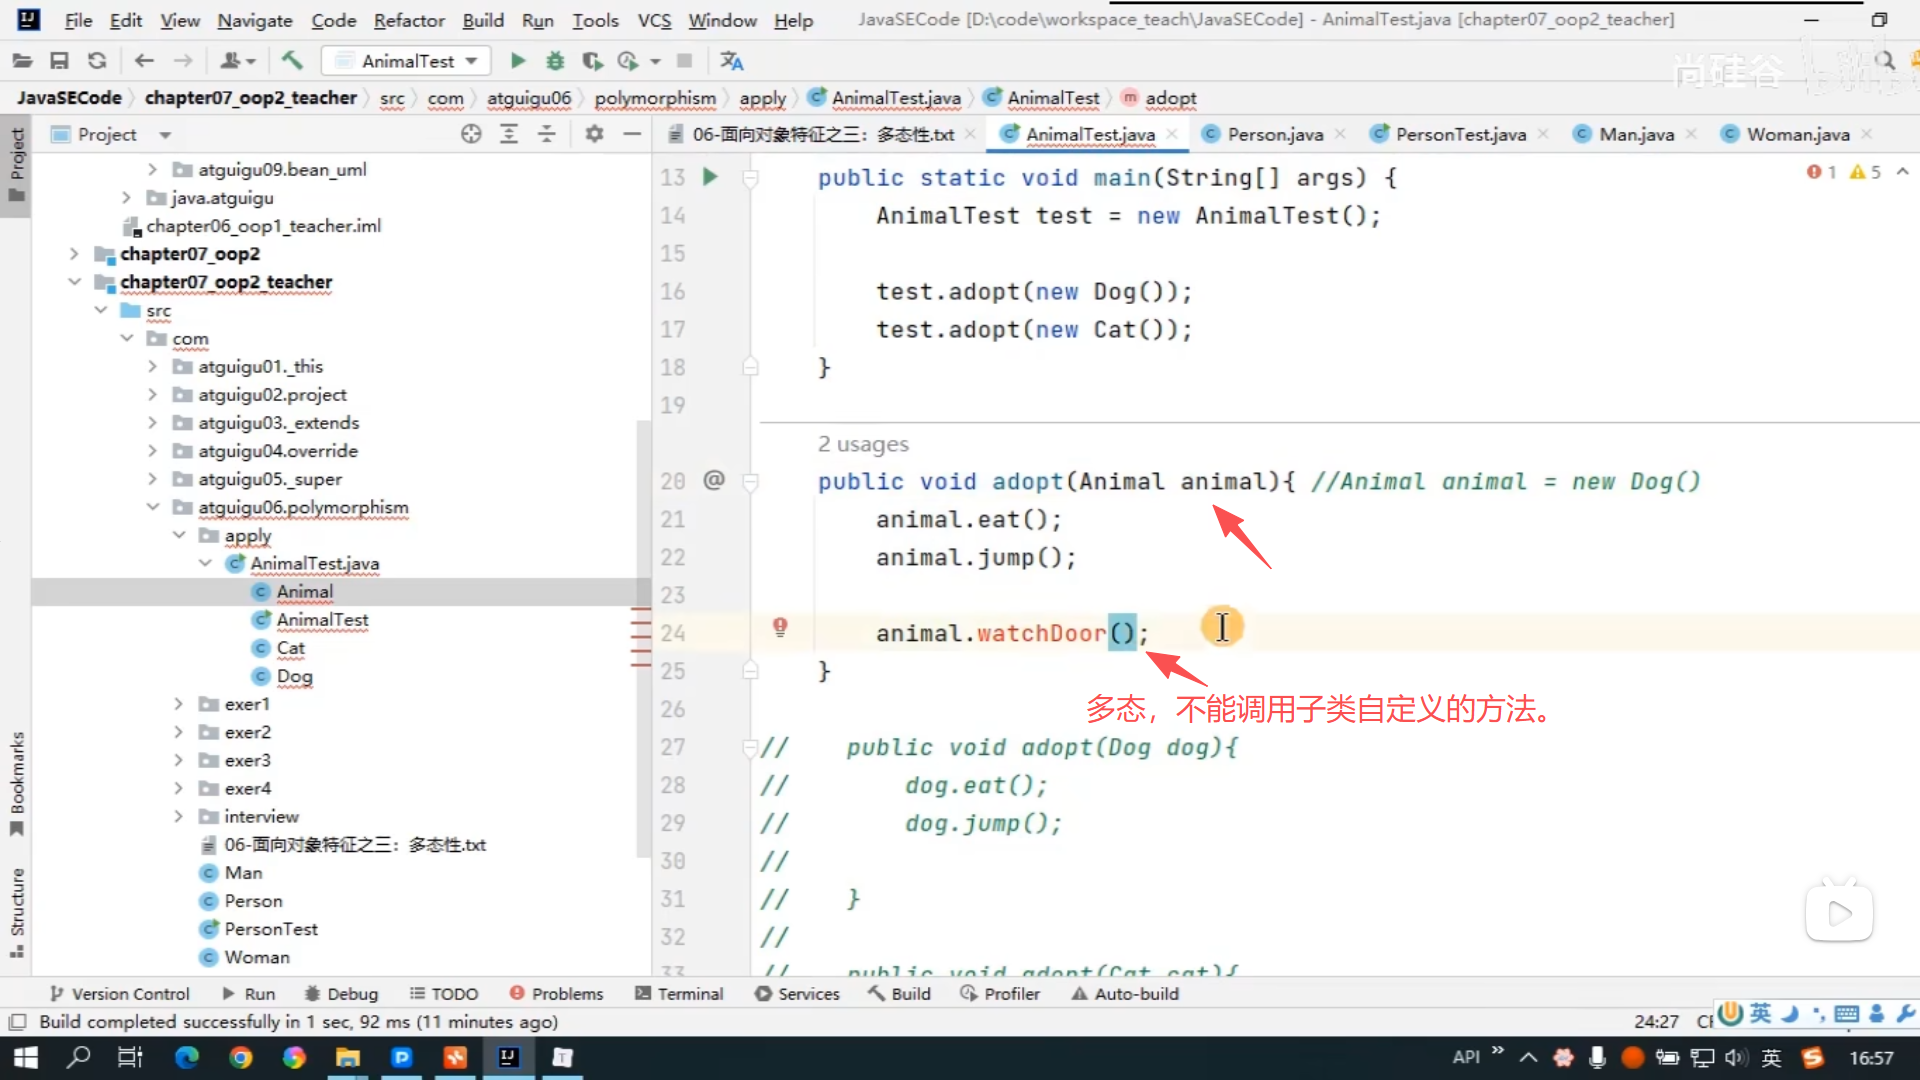Switch to PersonTest.java tab

(1459, 134)
